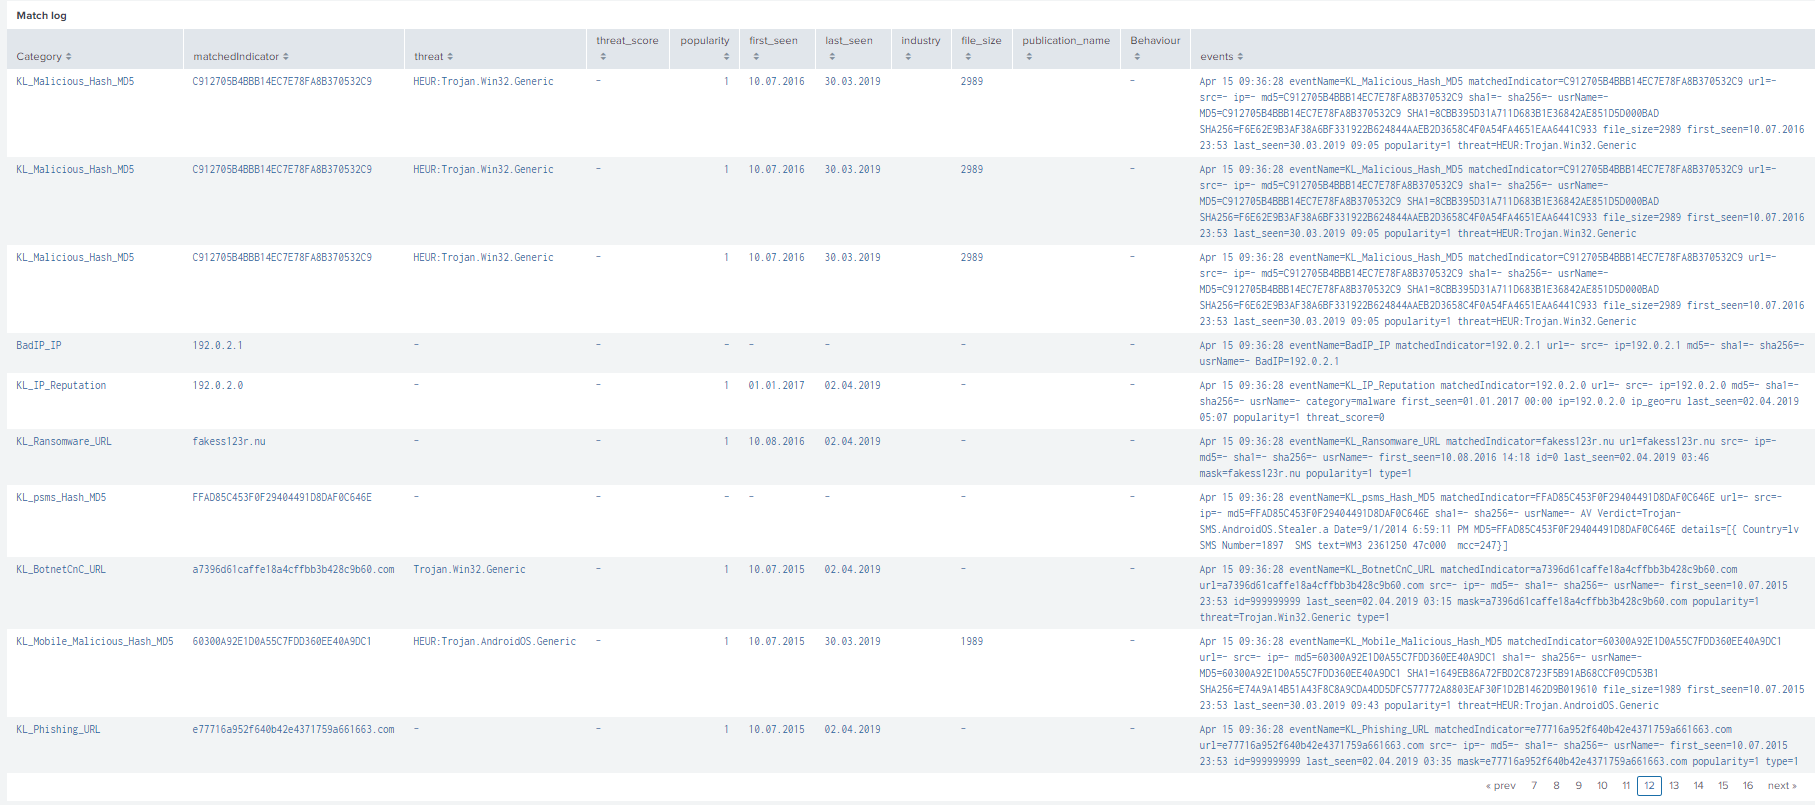Click the Behaviour column header
This screenshot has height=805, width=1815.
(1154, 41)
